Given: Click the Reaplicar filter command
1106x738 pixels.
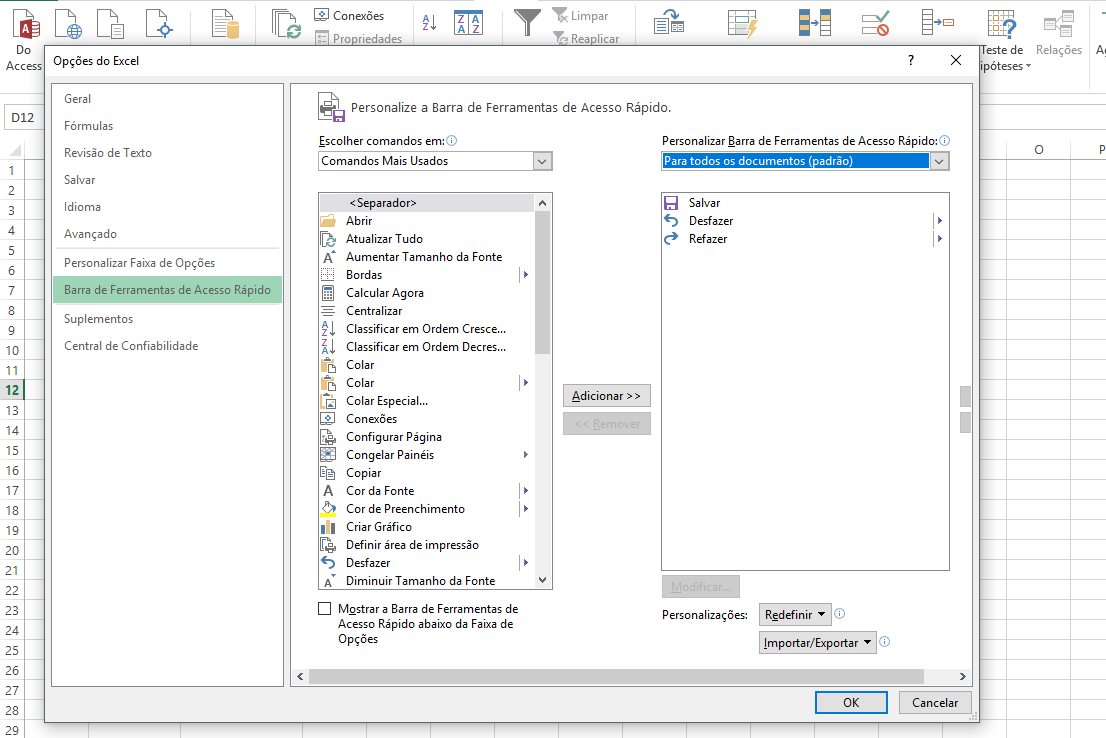Looking at the screenshot, I should (586, 38).
